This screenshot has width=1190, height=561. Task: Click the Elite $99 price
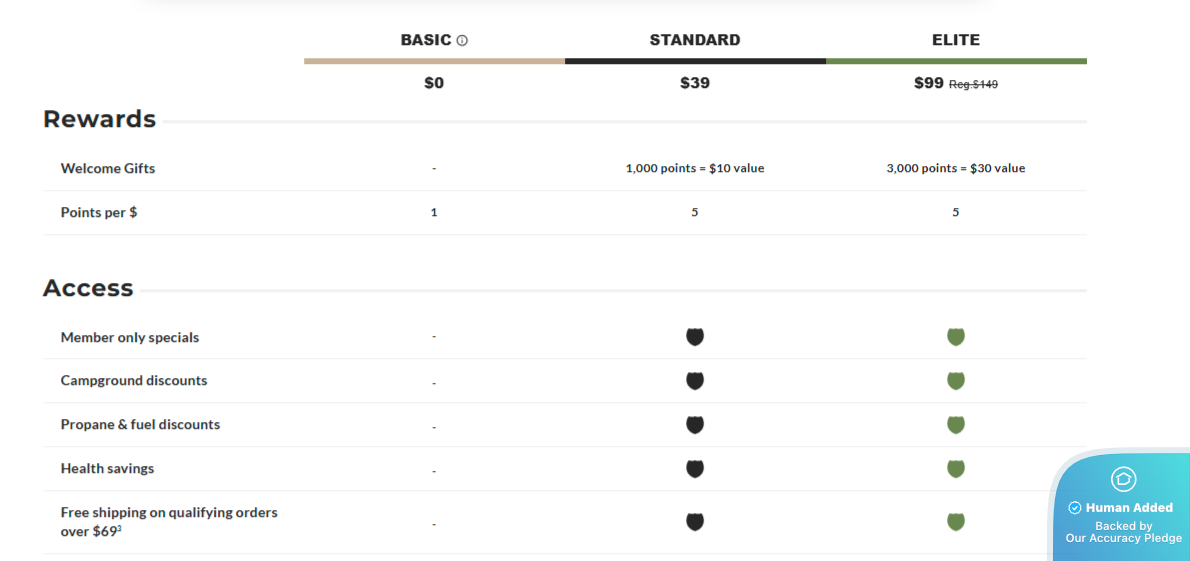pos(929,83)
